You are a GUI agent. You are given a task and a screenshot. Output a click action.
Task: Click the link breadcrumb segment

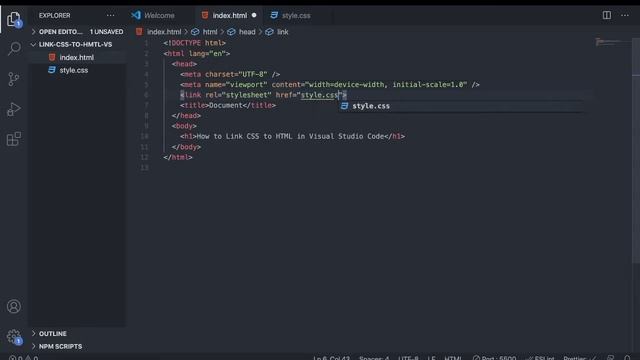tap(282, 32)
